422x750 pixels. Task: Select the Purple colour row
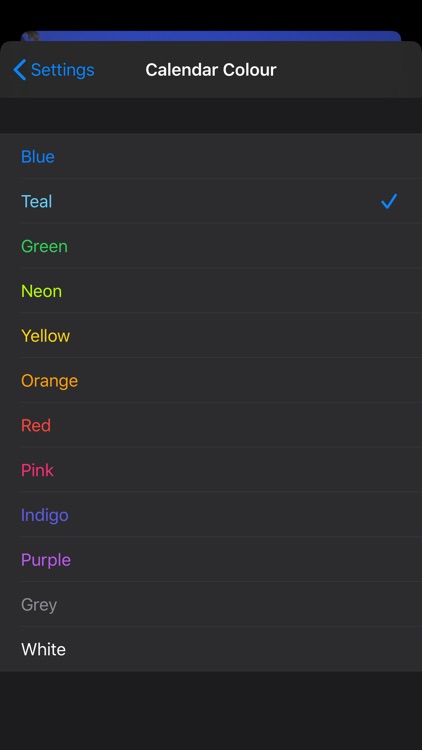211,560
